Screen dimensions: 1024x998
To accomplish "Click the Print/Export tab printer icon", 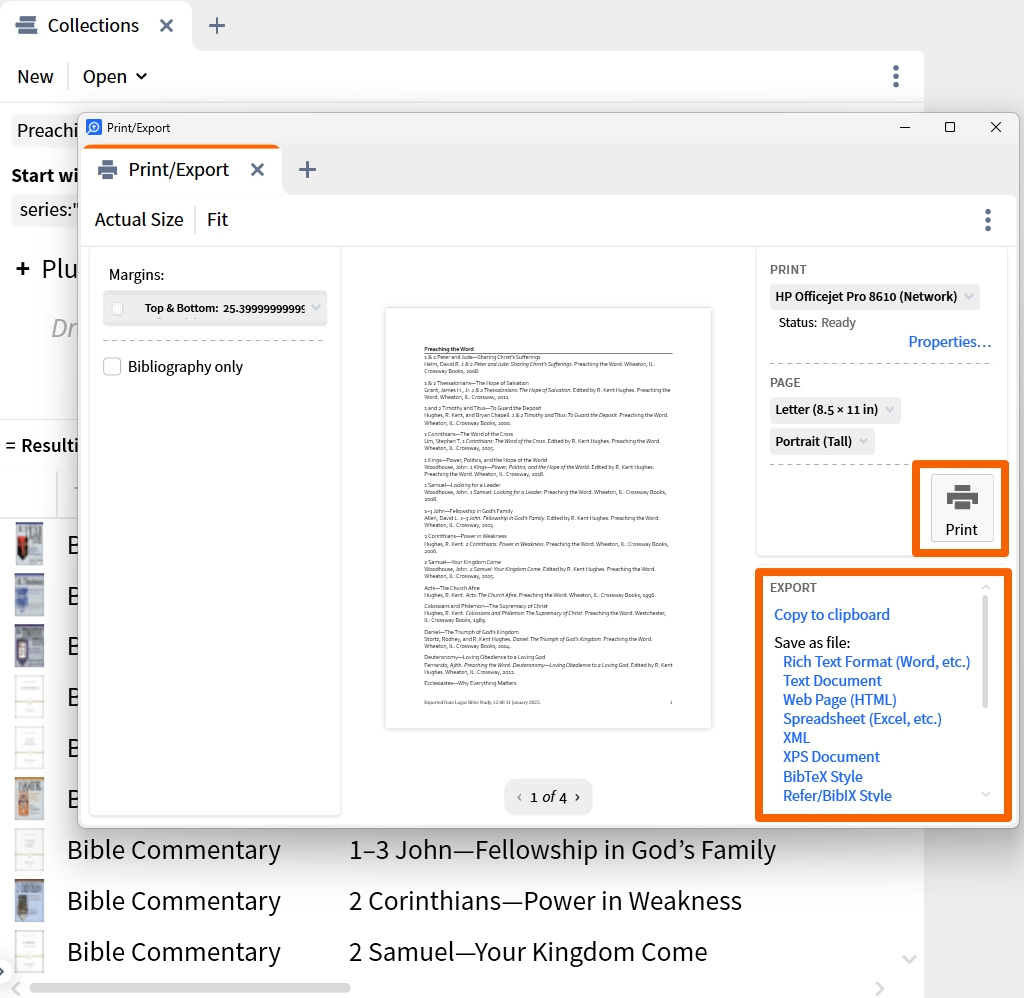I will tap(107, 170).
